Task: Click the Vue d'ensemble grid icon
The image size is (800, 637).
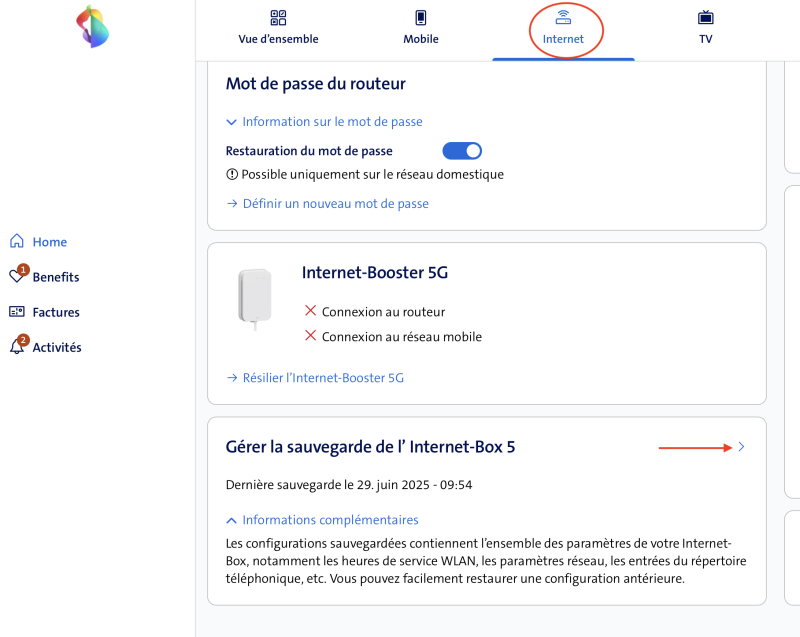Action: [279, 18]
